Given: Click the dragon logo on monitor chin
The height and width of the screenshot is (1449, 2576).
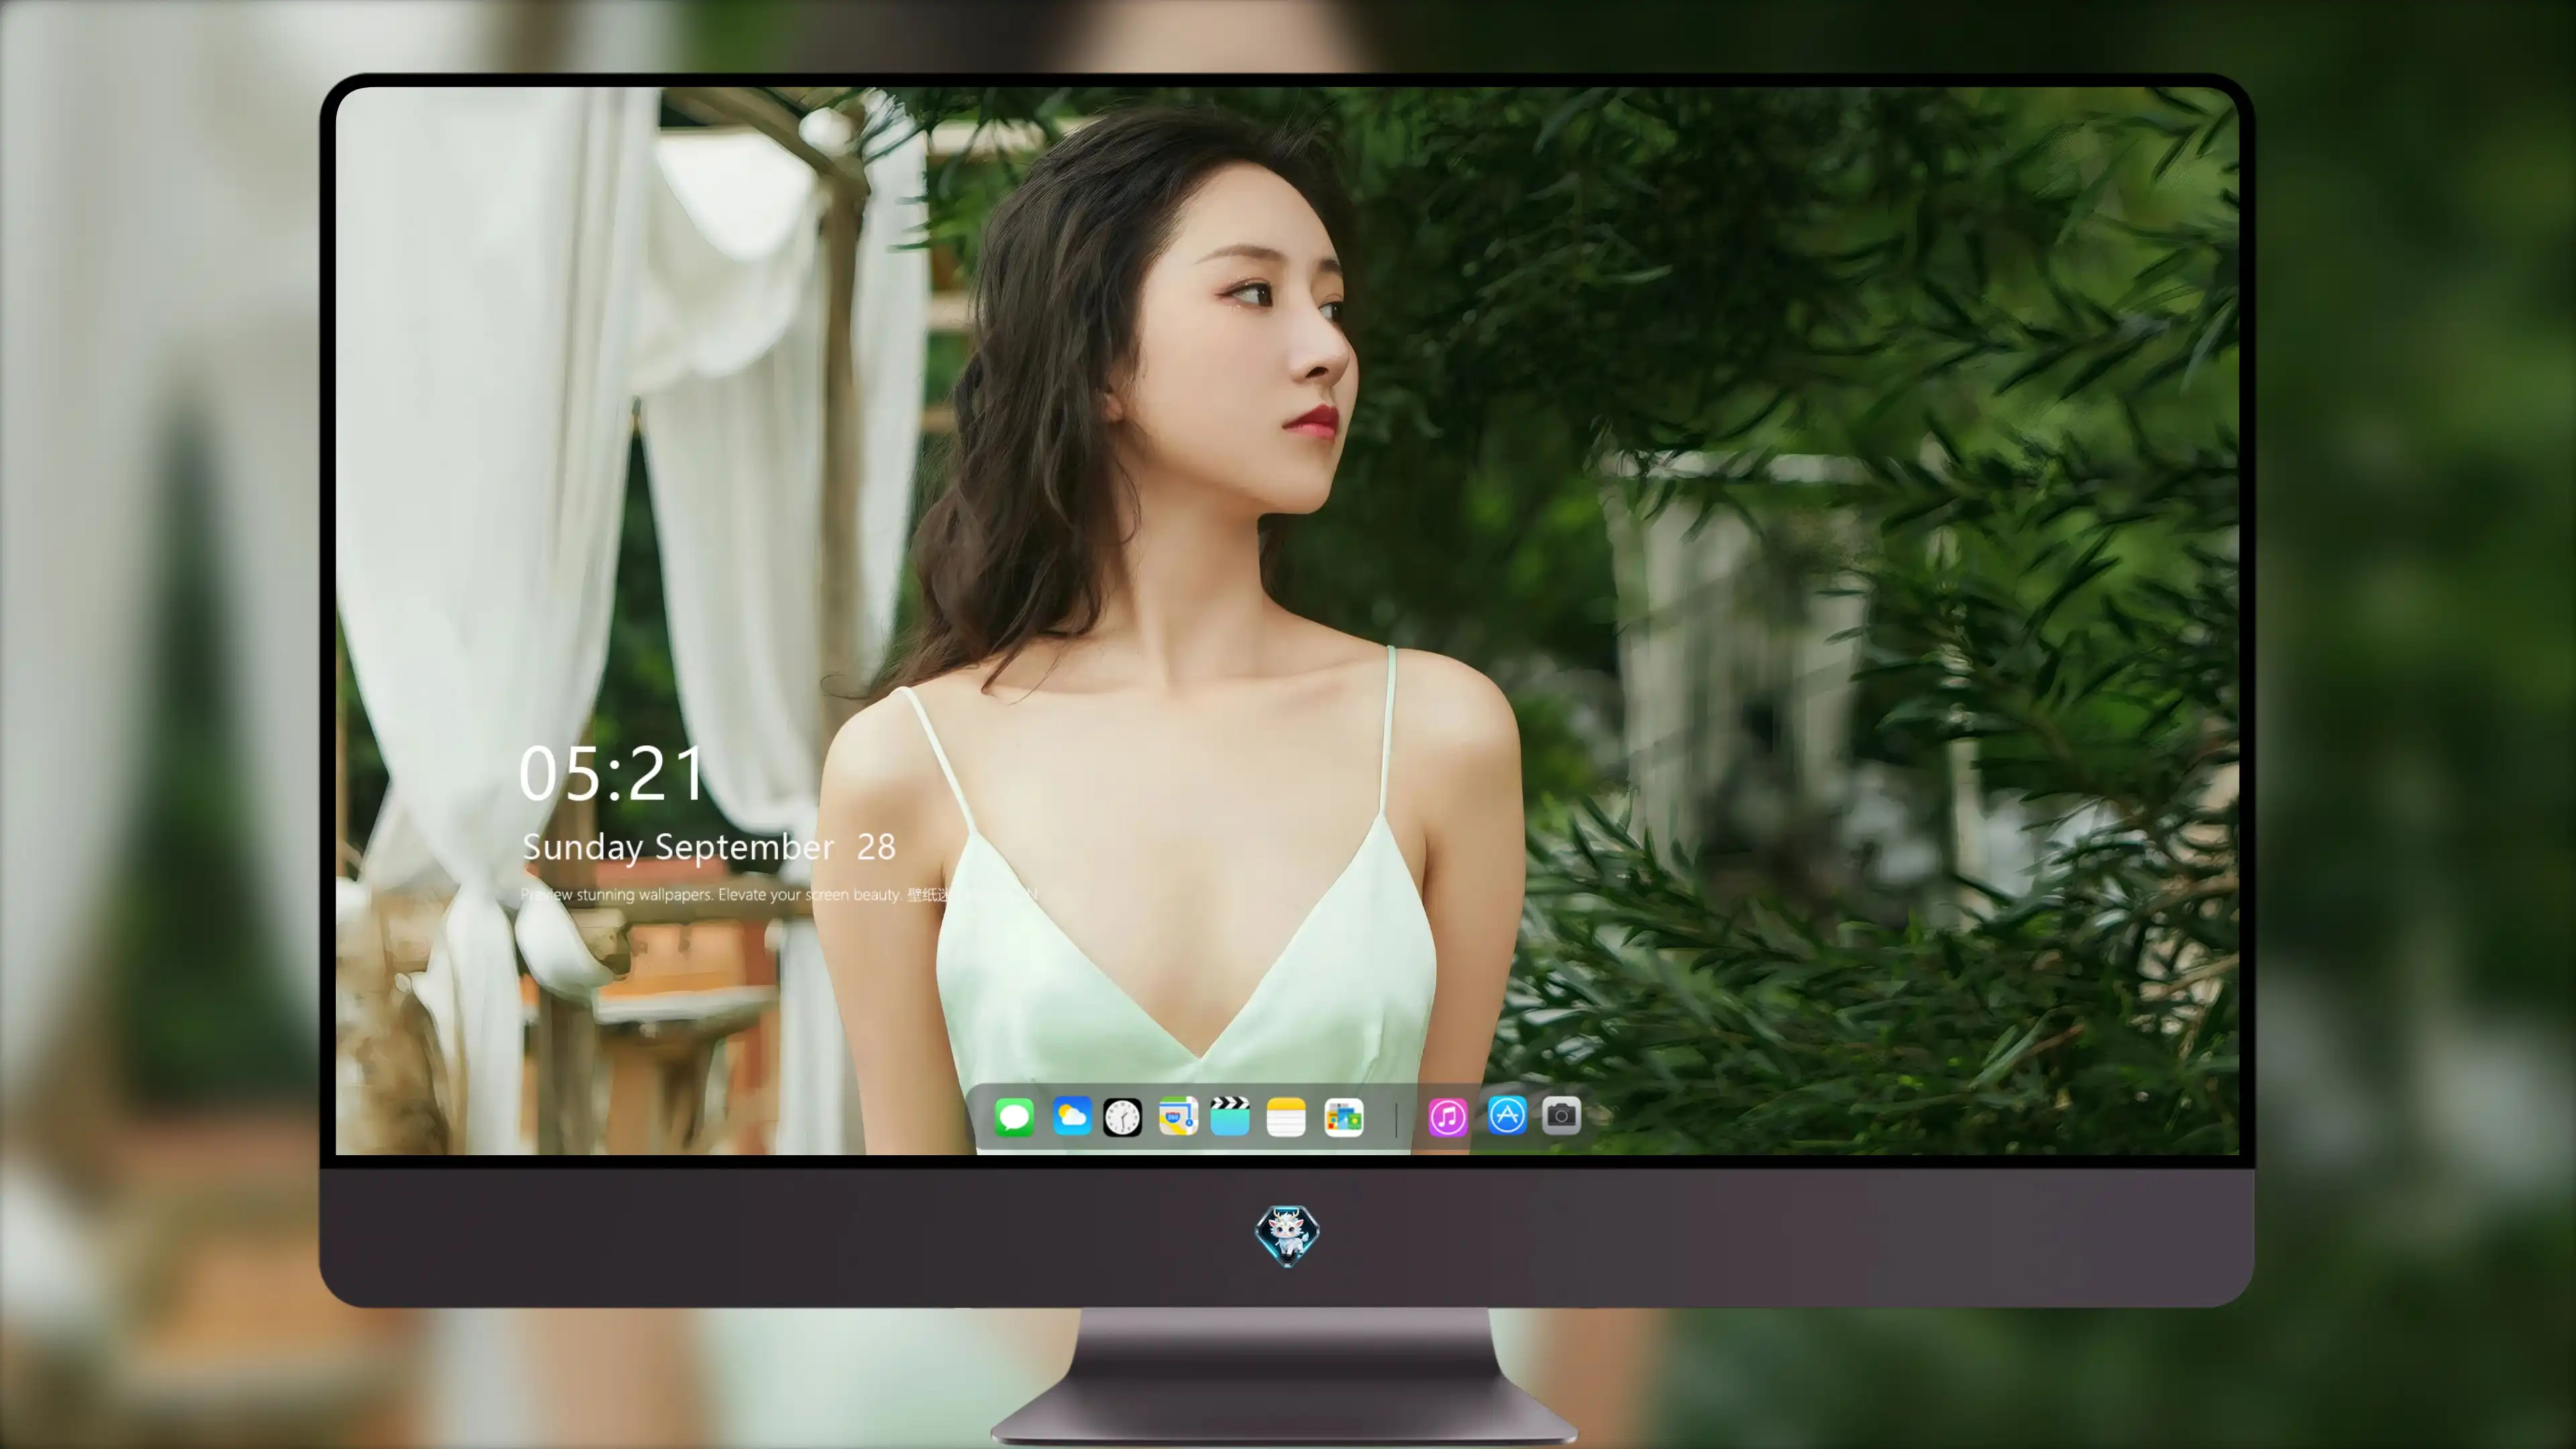Looking at the screenshot, I should 1287,1235.
